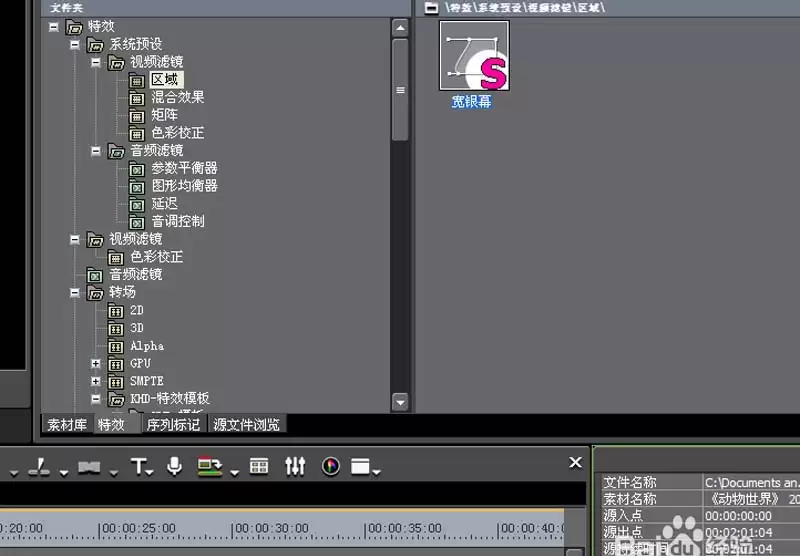This screenshot has height=556, width=800.
Task: Click the microphone voice-over icon
Action: pos(174,466)
